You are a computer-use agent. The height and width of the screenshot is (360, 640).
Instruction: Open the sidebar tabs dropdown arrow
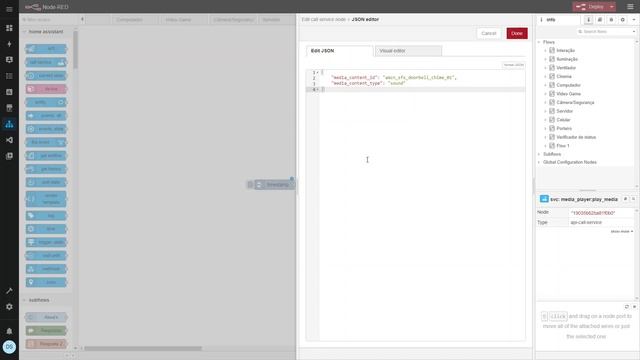click(634, 20)
